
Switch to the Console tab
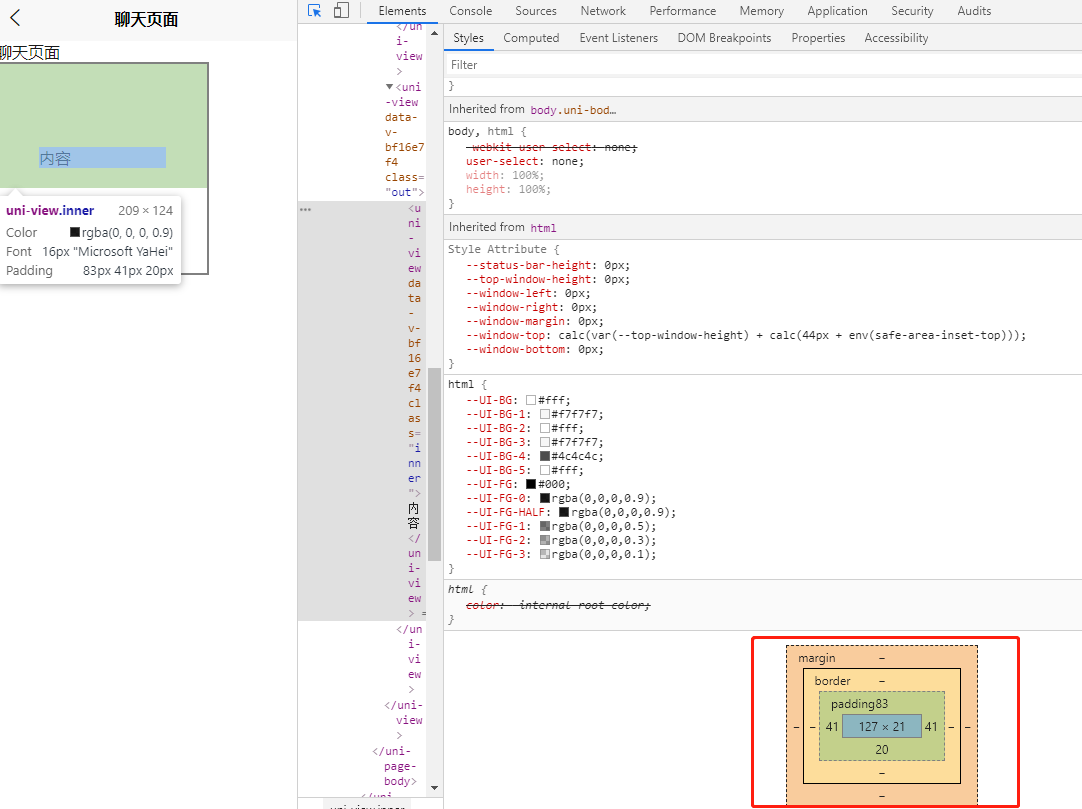coord(471,11)
